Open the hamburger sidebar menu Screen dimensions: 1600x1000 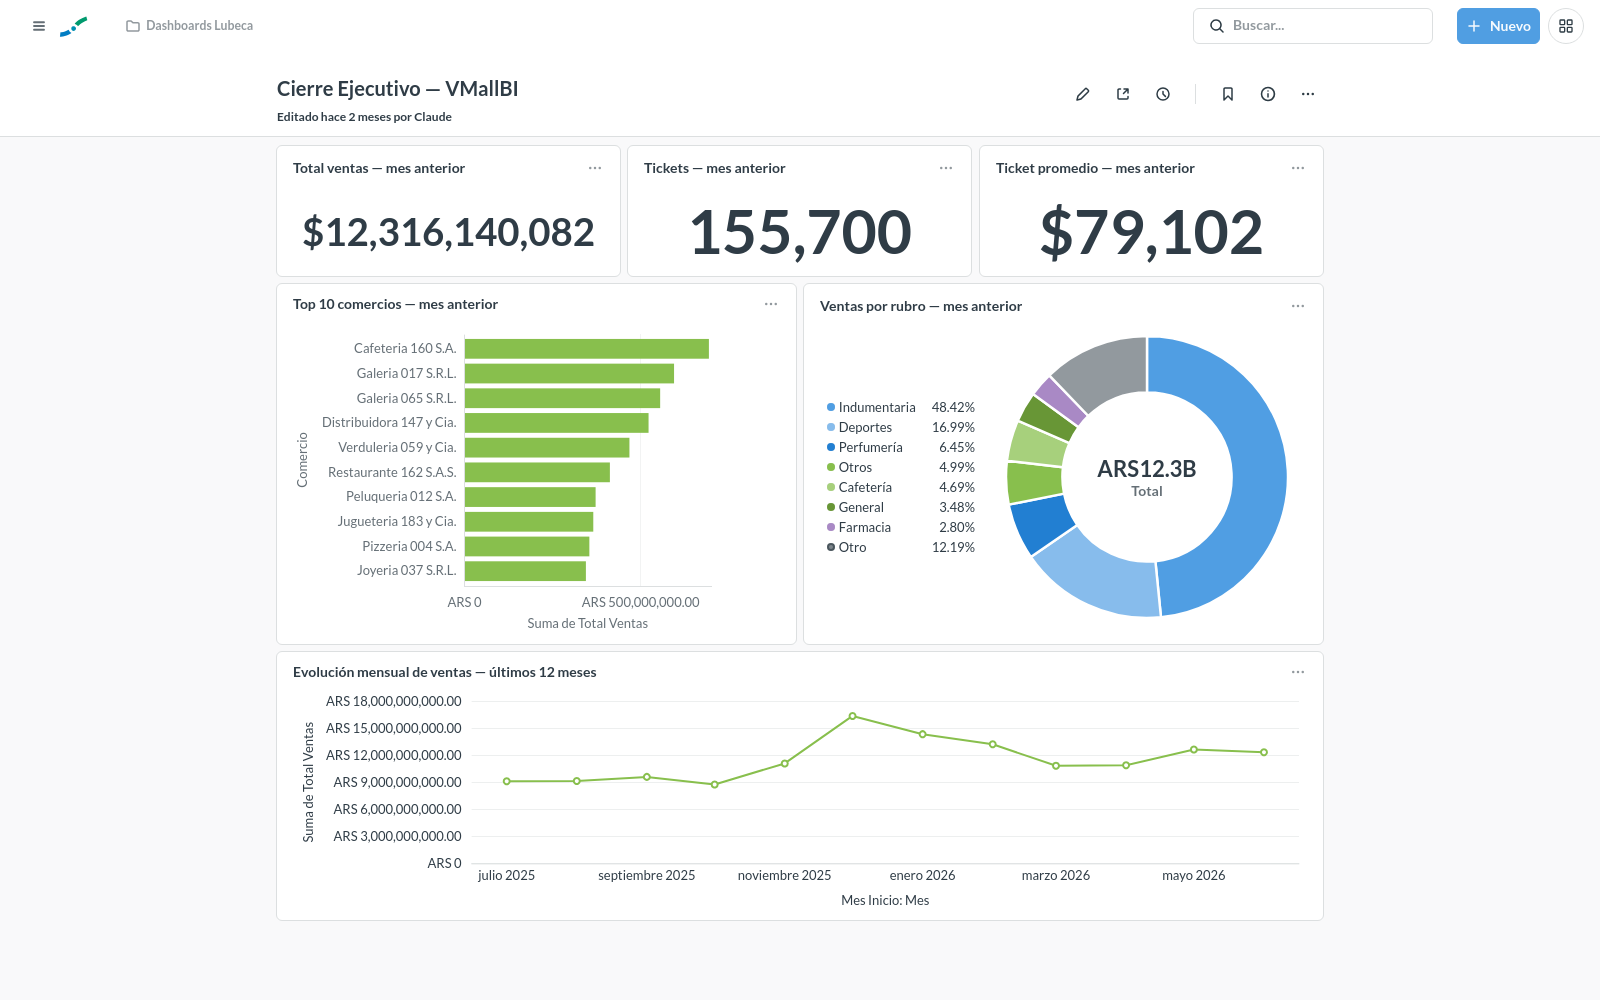click(39, 26)
